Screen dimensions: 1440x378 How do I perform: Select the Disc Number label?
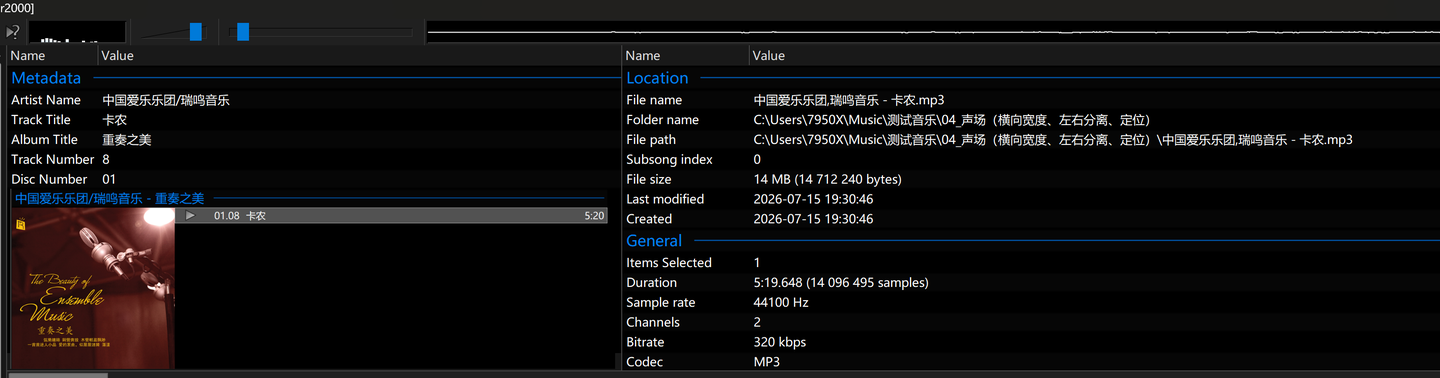pyautogui.click(x=49, y=179)
